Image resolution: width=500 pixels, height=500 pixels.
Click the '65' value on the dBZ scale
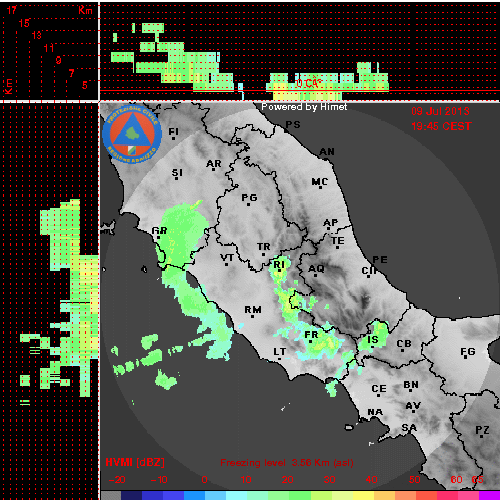coord(477,480)
